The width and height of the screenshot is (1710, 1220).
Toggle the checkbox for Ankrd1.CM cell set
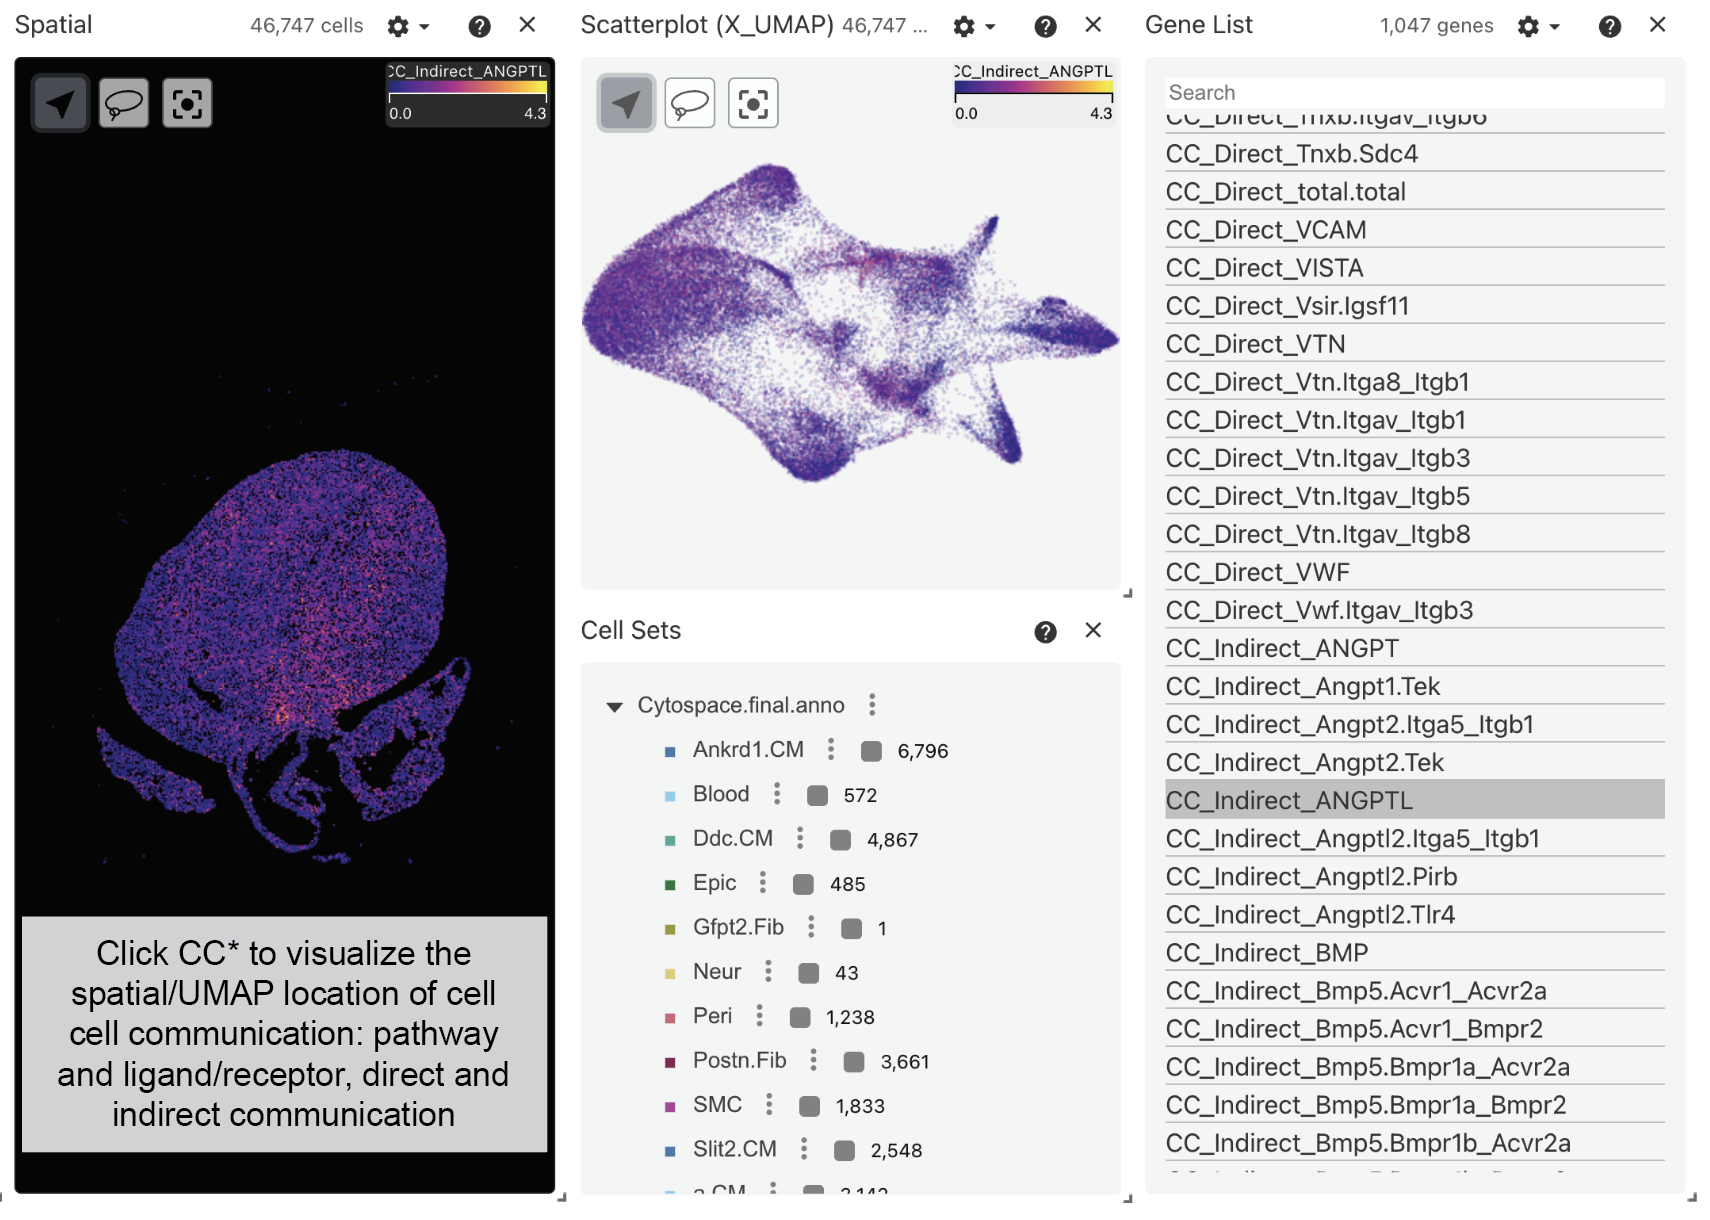(x=871, y=751)
